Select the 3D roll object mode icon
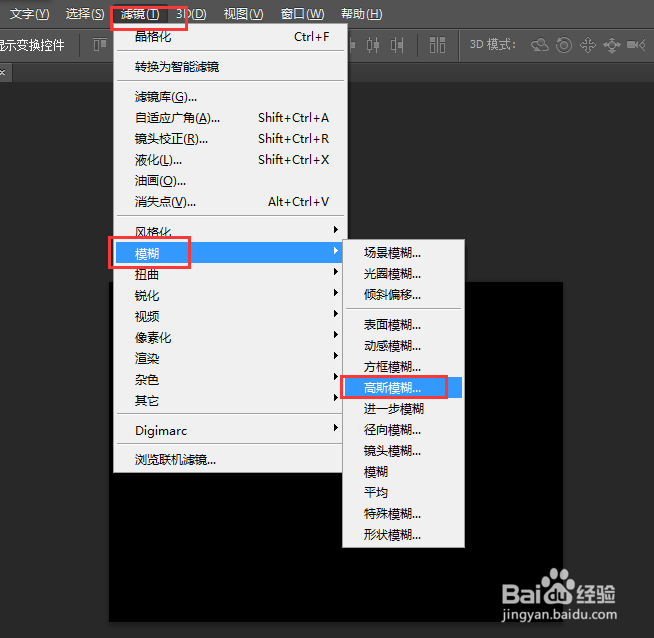The height and width of the screenshot is (638, 654). pyautogui.click(x=563, y=45)
